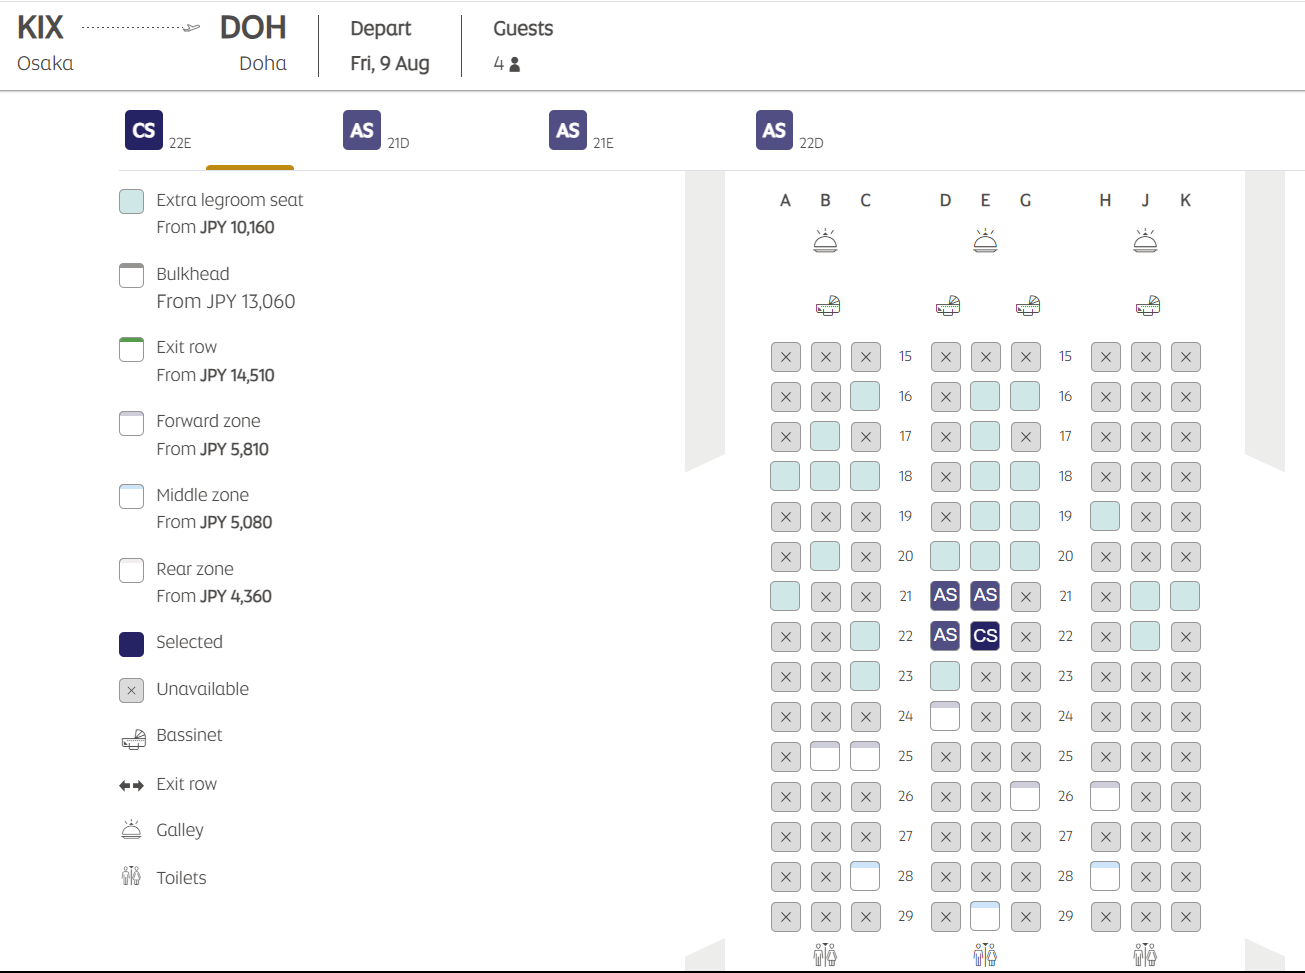Choose forward zone seat 24D
The height and width of the screenshot is (973, 1305).
coord(945,716)
